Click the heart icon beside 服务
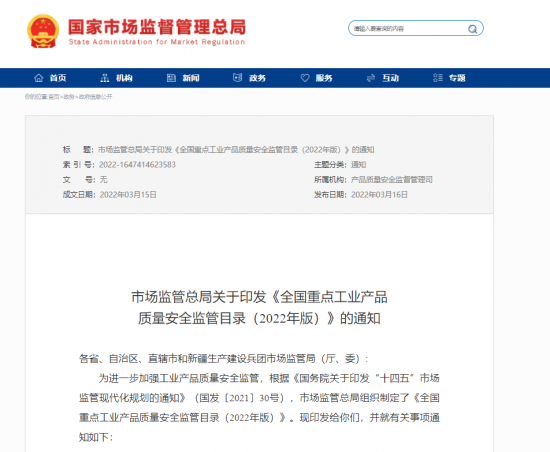The width and height of the screenshot is (550, 452). pyautogui.click(x=305, y=78)
